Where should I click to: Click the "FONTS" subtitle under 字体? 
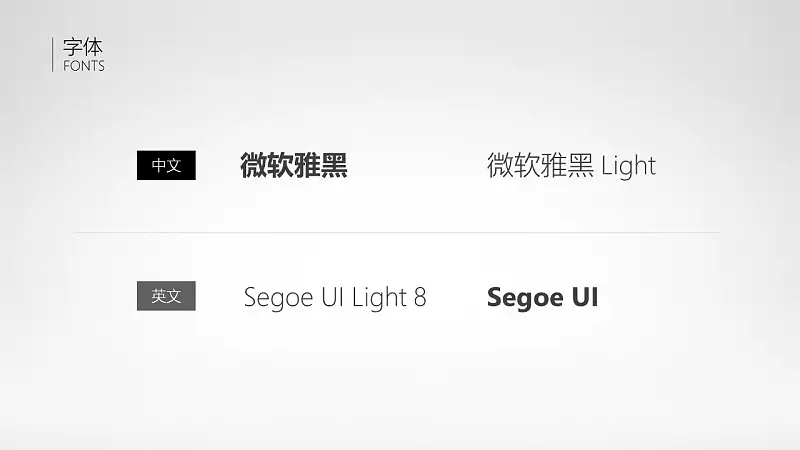(x=84, y=66)
